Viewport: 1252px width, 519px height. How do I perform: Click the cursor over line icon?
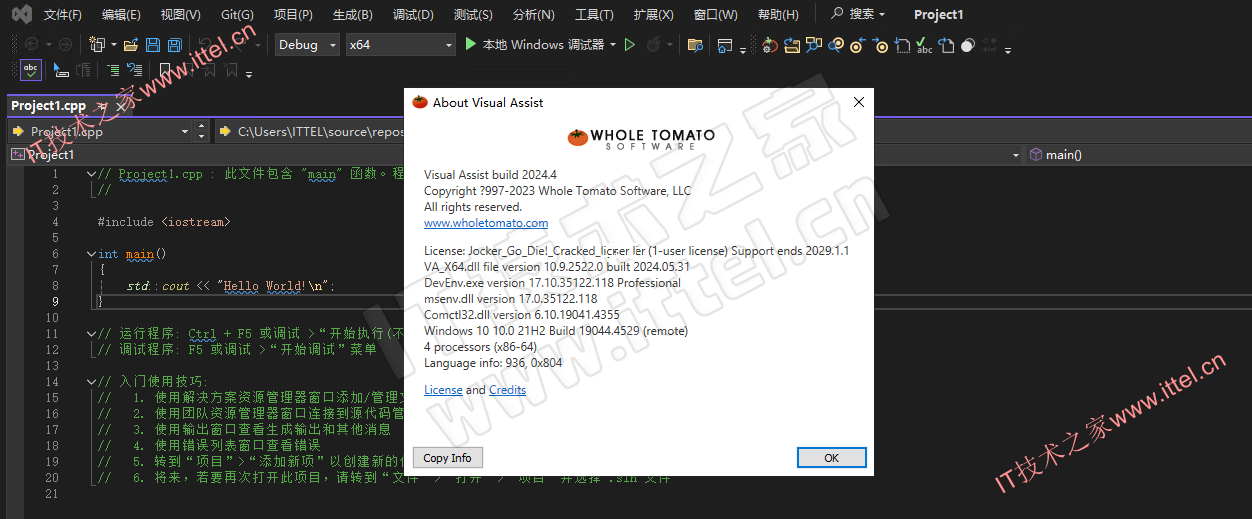61,70
